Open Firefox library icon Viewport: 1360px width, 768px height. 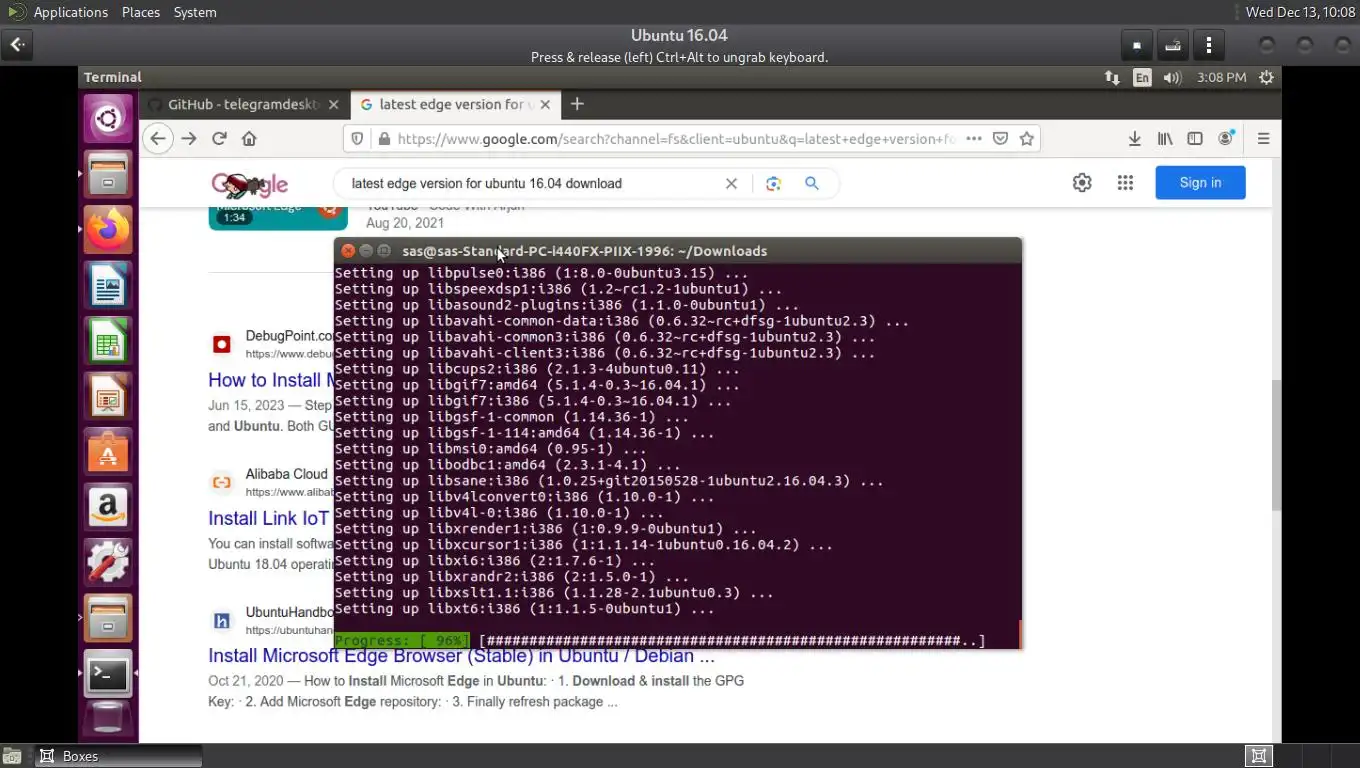[x=1165, y=139]
